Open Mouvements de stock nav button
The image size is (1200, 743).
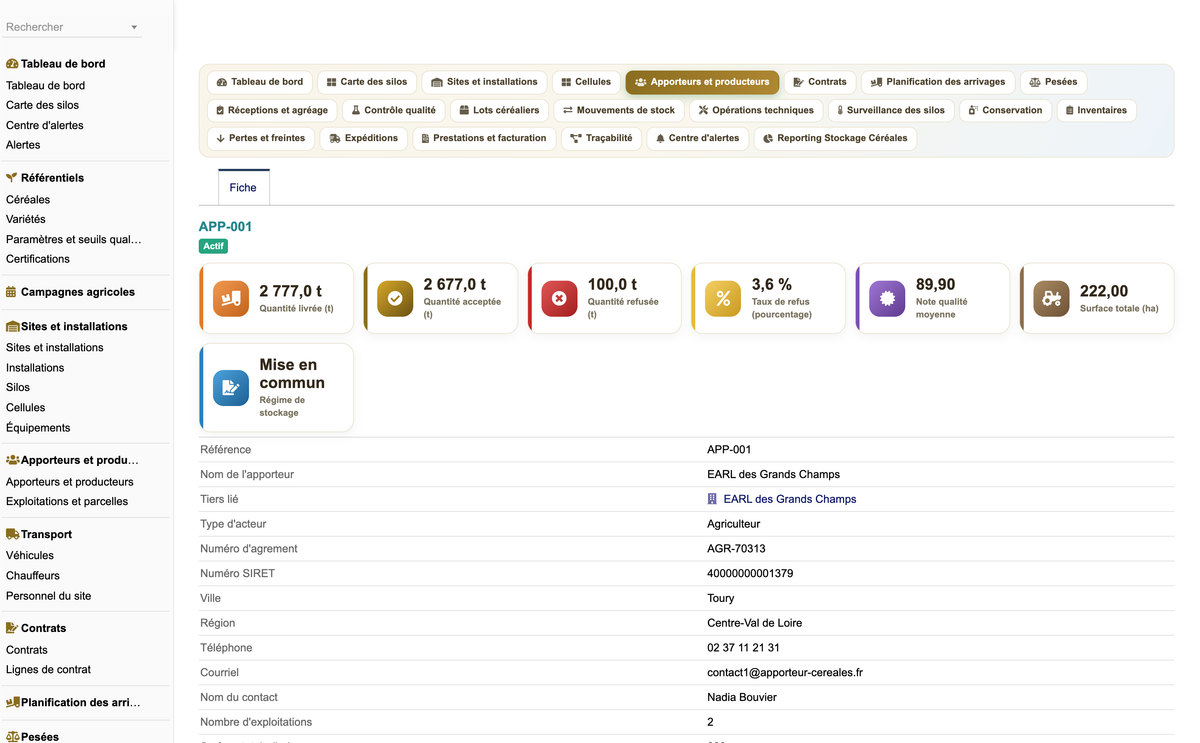coord(619,110)
